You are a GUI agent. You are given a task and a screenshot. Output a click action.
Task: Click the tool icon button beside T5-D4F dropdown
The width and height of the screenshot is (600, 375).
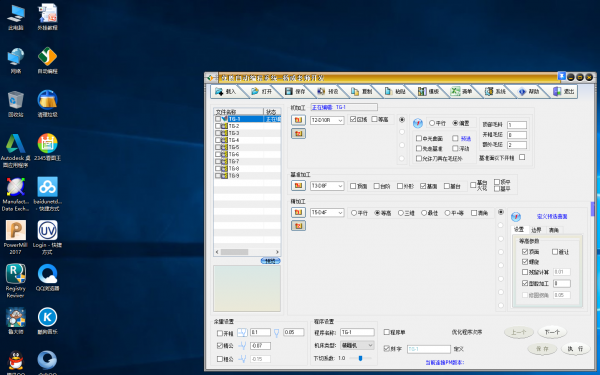(x=298, y=212)
